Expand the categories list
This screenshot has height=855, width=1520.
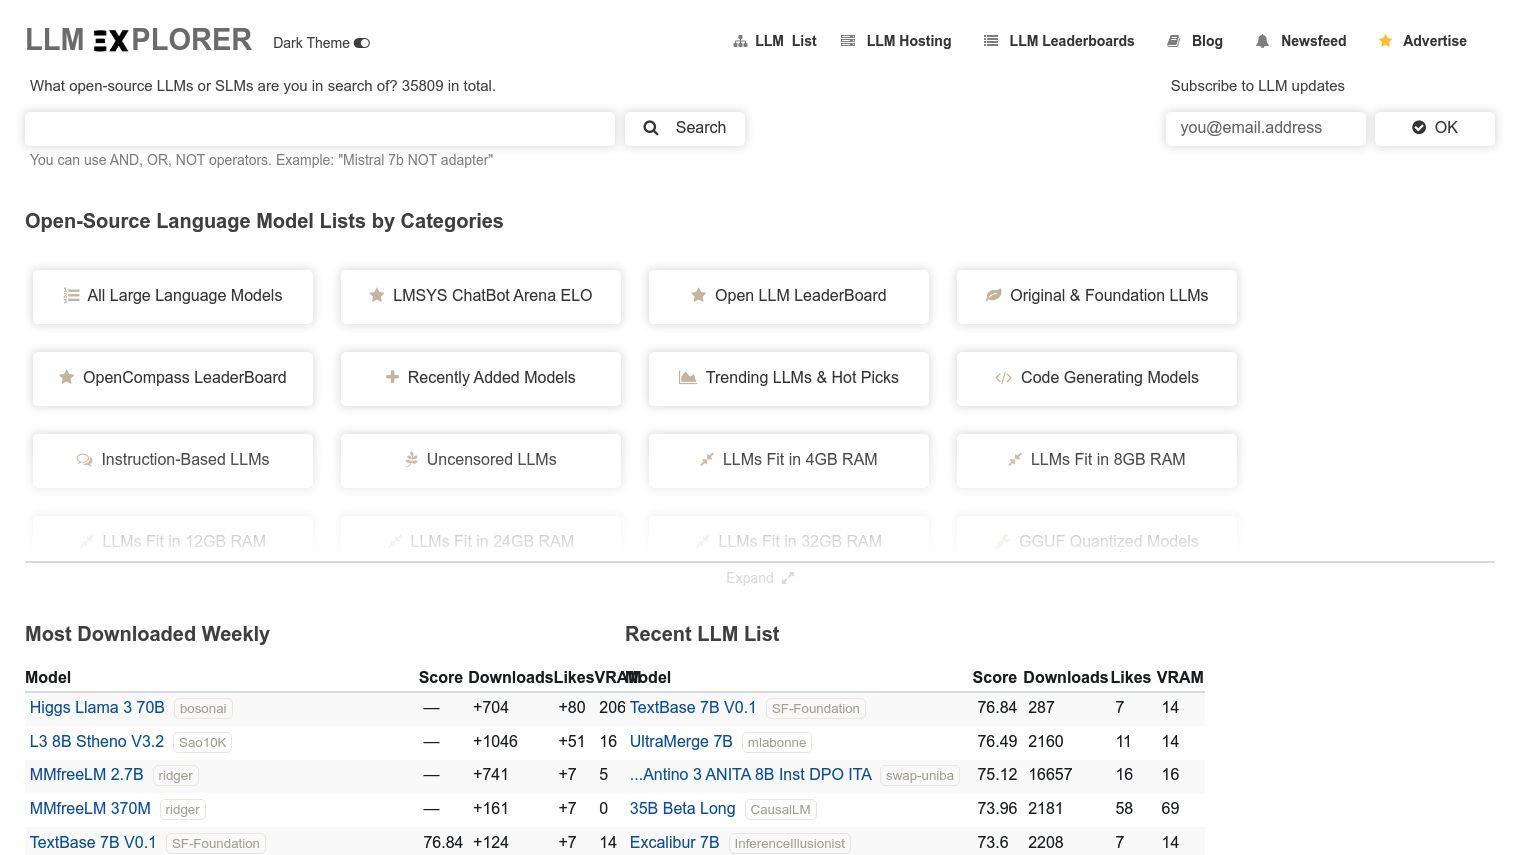[x=760, y=578]
